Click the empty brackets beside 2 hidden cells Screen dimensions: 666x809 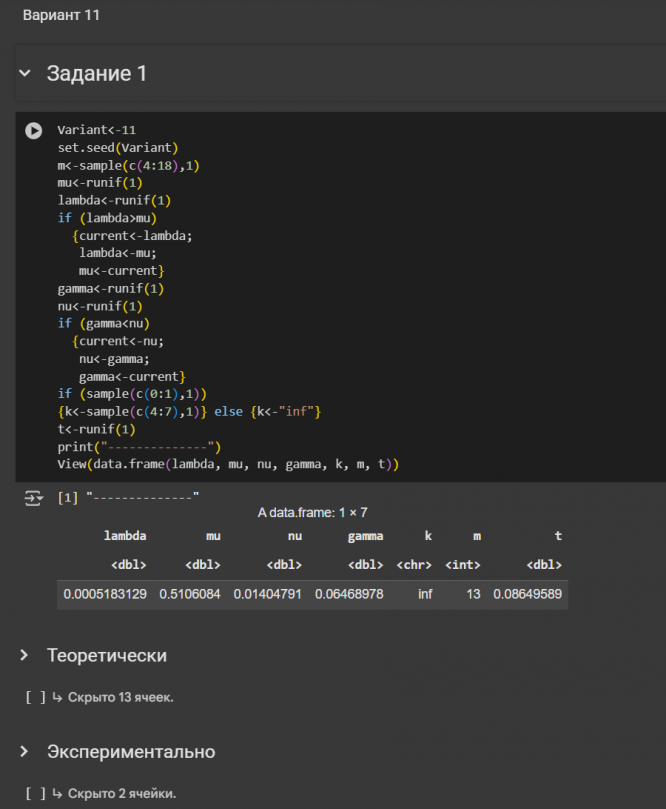(x=36, y=793)
